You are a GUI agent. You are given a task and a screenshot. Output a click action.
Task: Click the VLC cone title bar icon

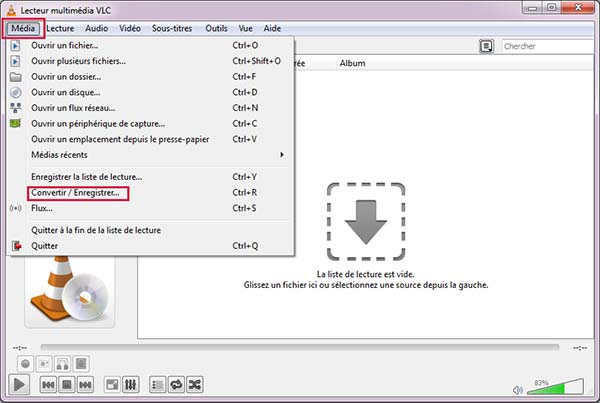click(x=11, y=10)
